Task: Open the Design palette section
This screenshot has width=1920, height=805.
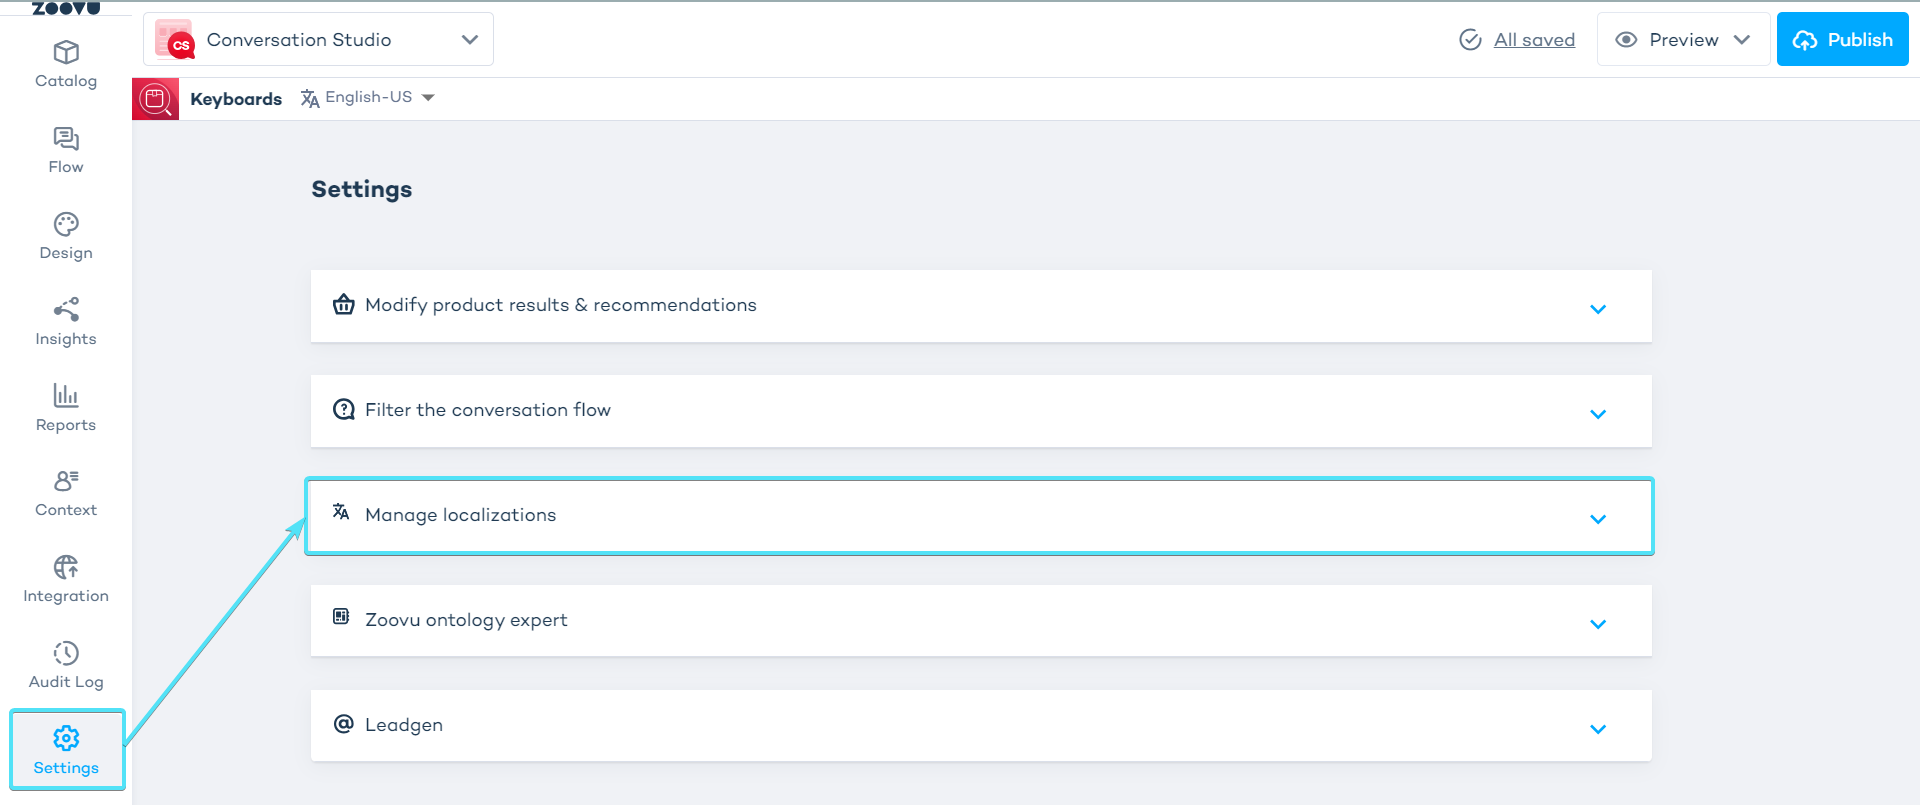Action: (66, 236)
